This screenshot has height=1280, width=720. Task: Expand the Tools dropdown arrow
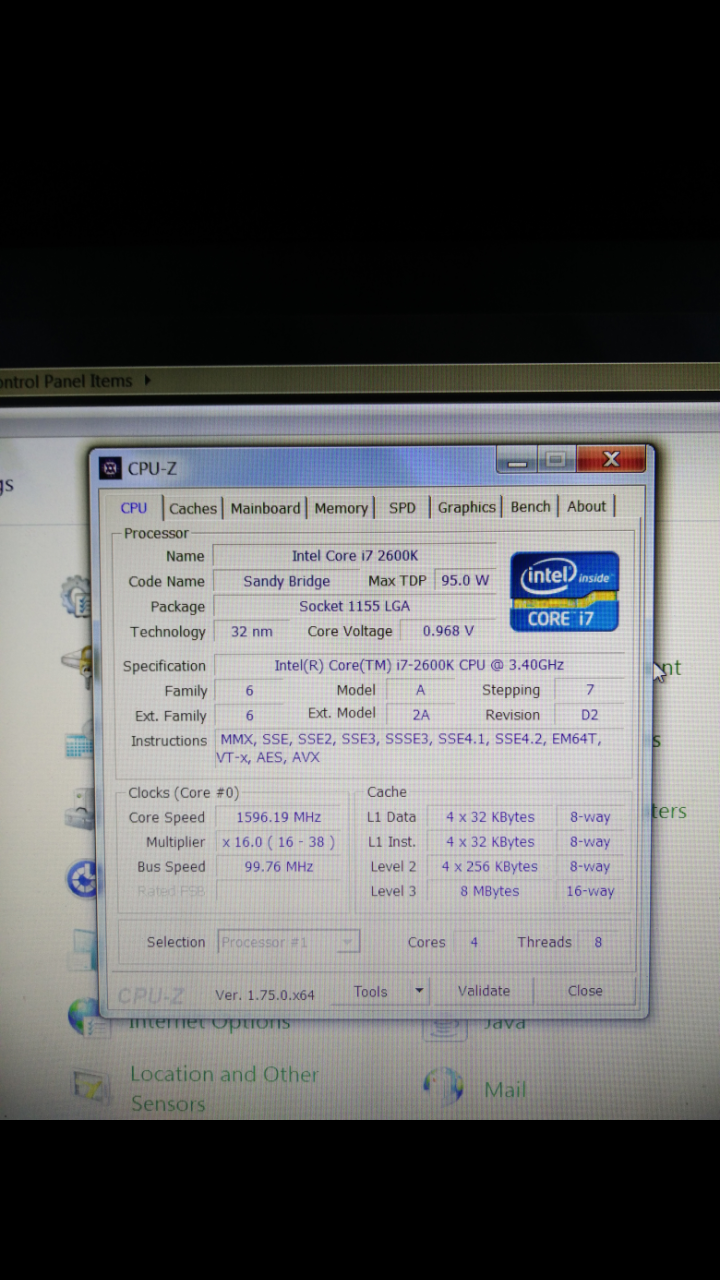(x=419, y=991)
